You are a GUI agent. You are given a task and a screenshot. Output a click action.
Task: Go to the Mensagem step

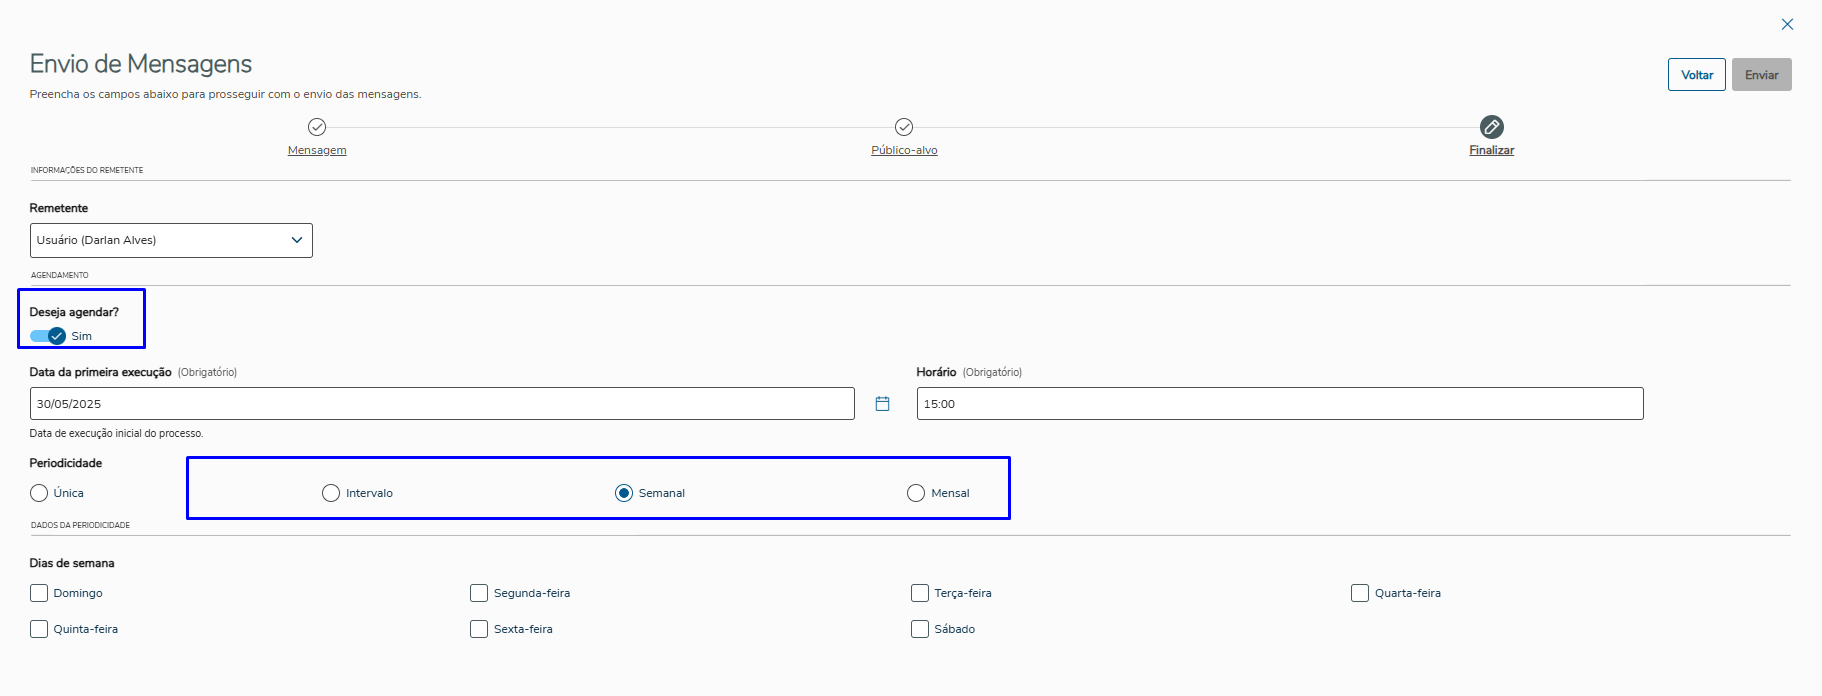(x=317, y=150)
